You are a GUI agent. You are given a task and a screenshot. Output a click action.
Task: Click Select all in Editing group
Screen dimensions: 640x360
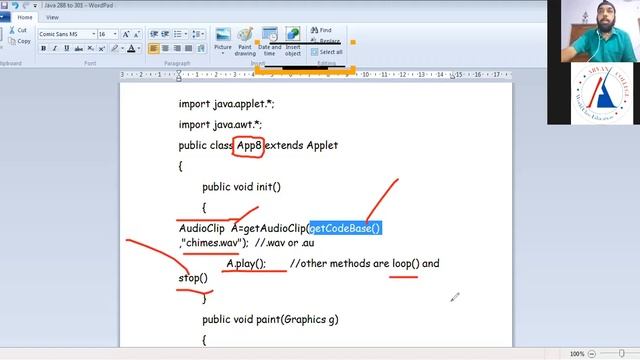tap(327, 52)
